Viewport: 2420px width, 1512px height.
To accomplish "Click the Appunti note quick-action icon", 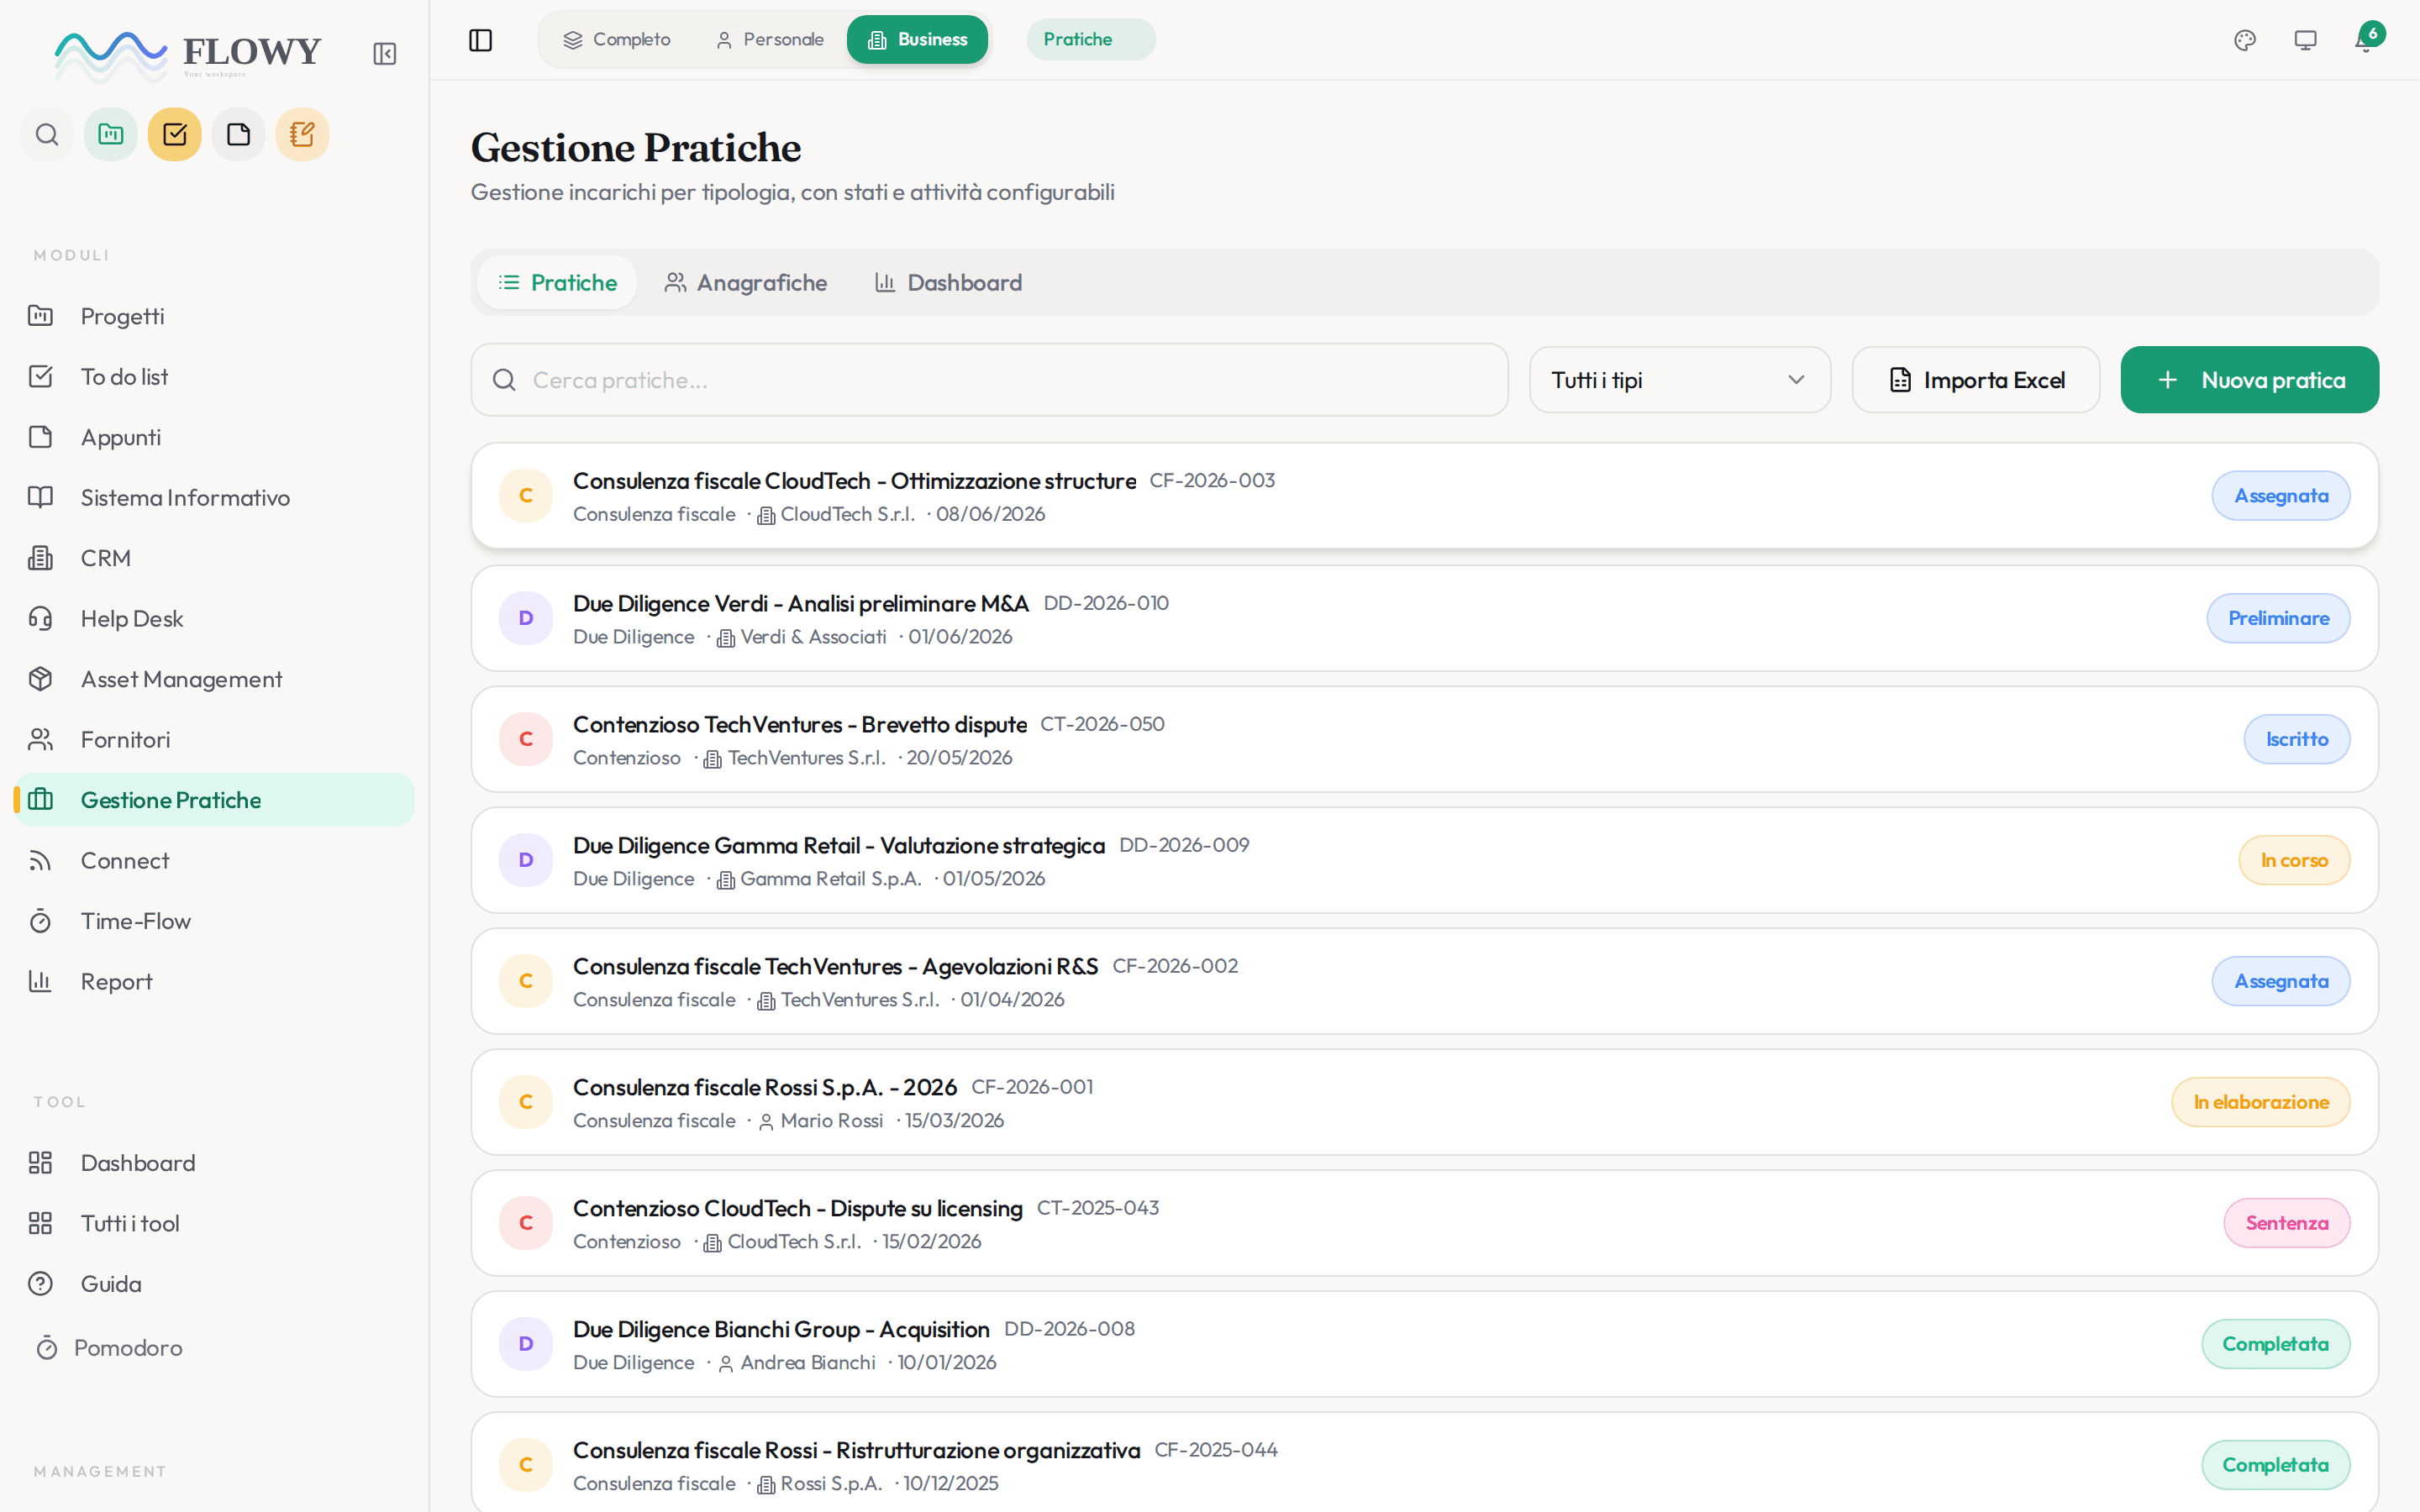I will pyautogui.click(x=239, y=134).
